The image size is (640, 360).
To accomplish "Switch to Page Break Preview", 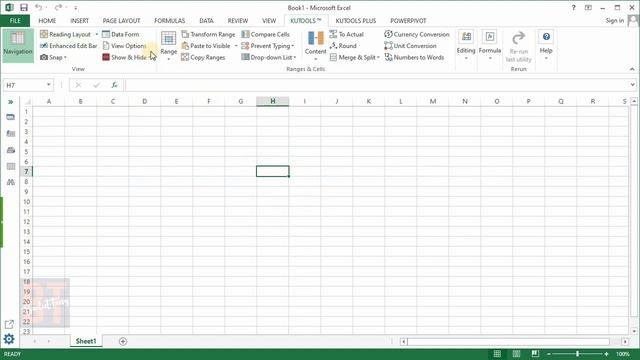I will (535, 354).
